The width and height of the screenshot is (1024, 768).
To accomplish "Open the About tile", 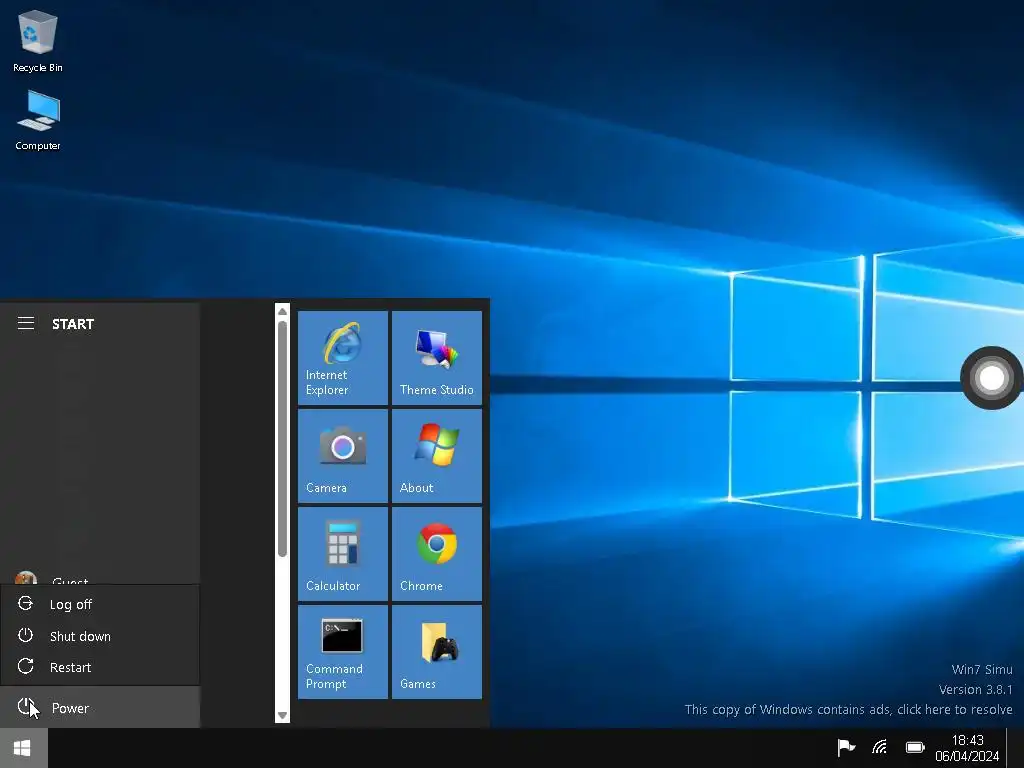I will (x=437, y=456).
